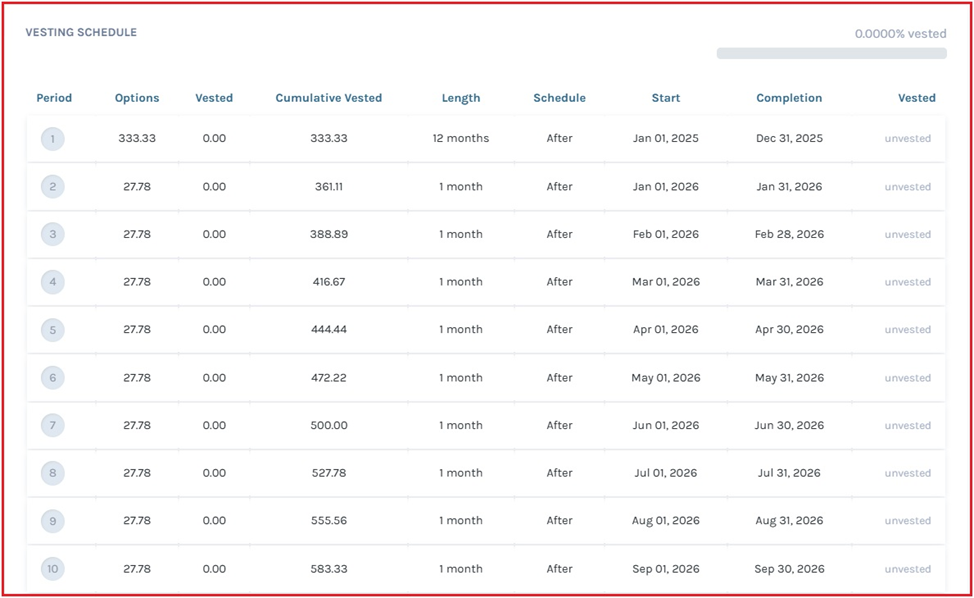Sort the table by Start date
Screen dimensions: 974x598
tap(665, 97)
